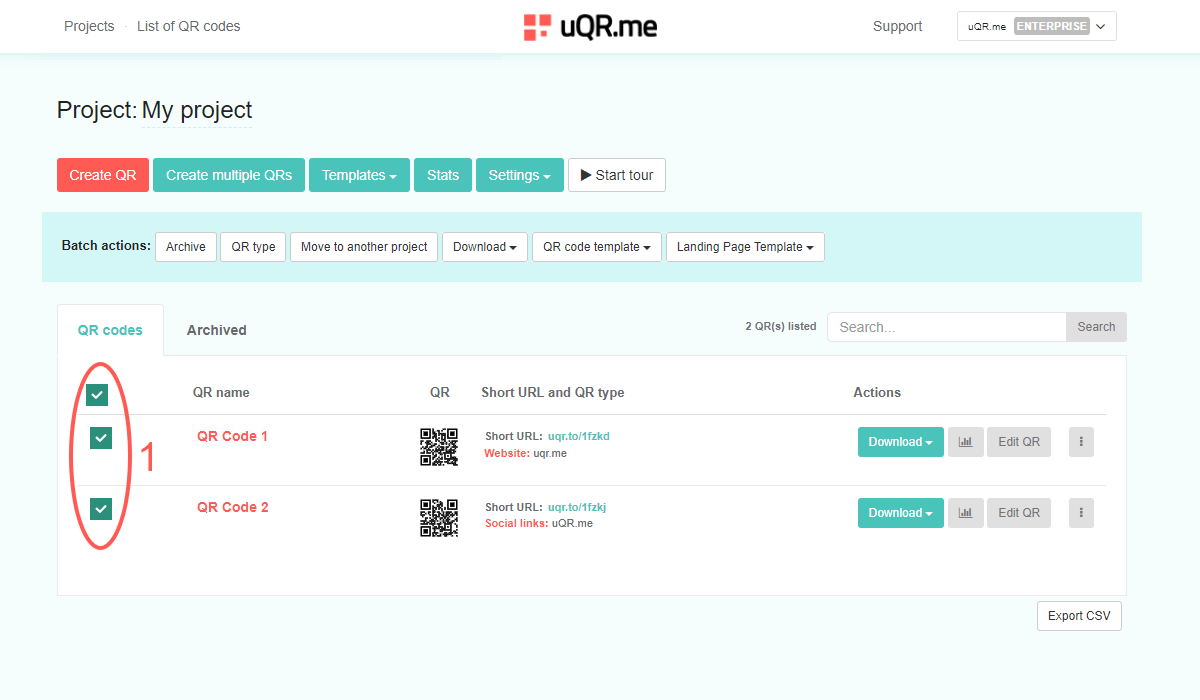Open stats chart icon for QR Code 1
1200x700 pixels.
point(965,442)
